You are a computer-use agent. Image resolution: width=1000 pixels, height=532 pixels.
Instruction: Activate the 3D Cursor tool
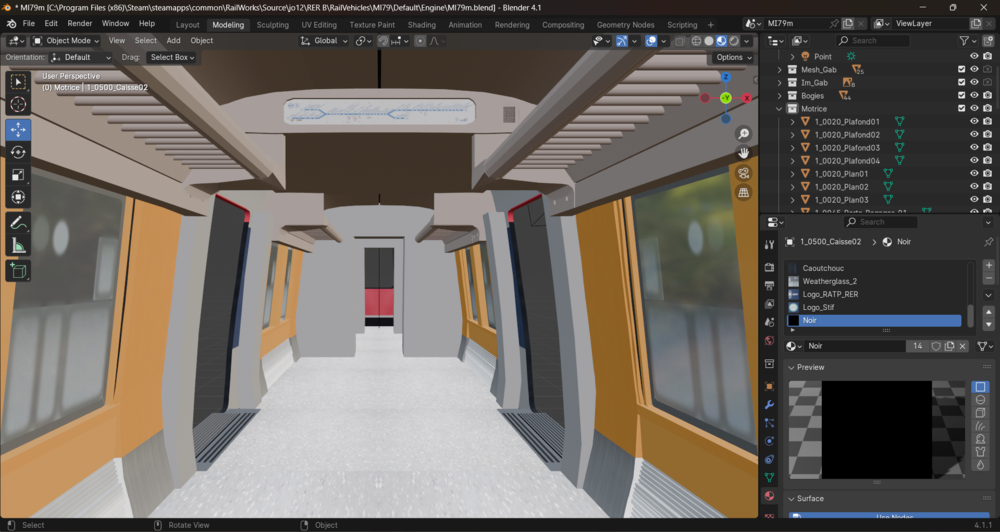click(x=18, y=105)
